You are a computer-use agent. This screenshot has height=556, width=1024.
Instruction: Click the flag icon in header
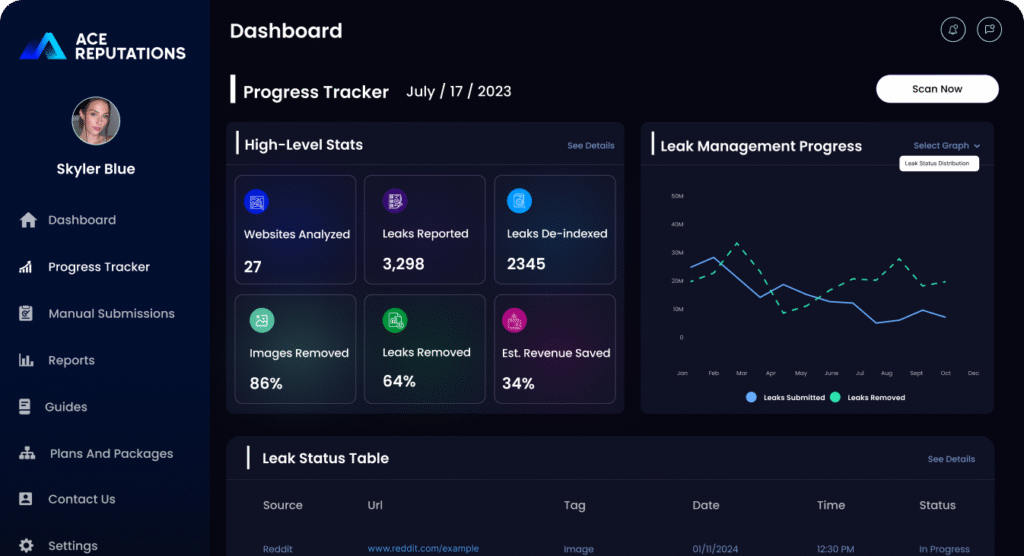click(988, 29)
